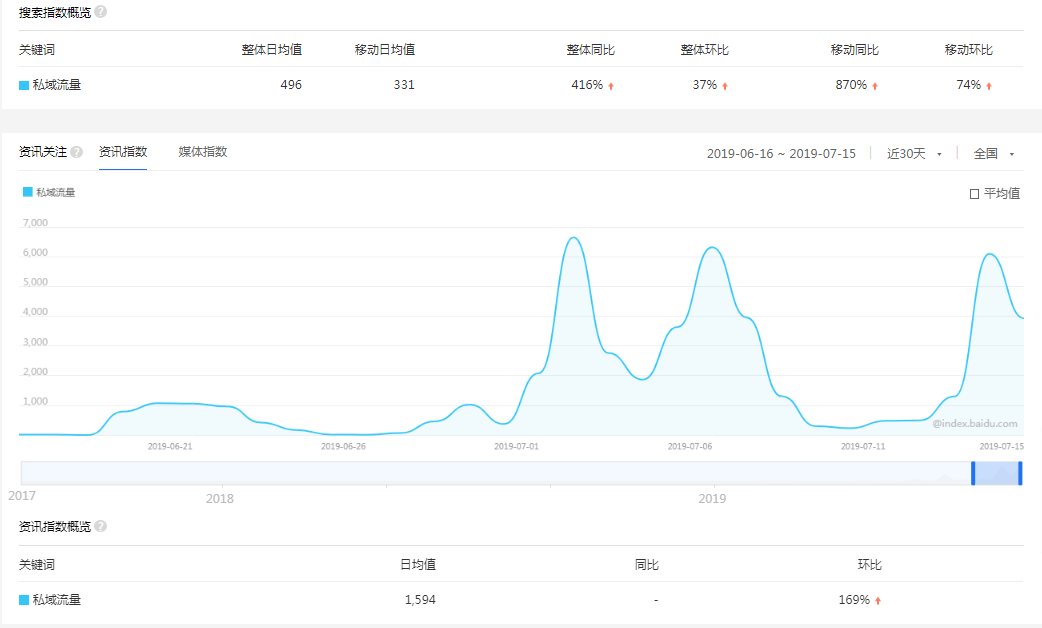Expand the 全国 region dropdown

[994, 154]
